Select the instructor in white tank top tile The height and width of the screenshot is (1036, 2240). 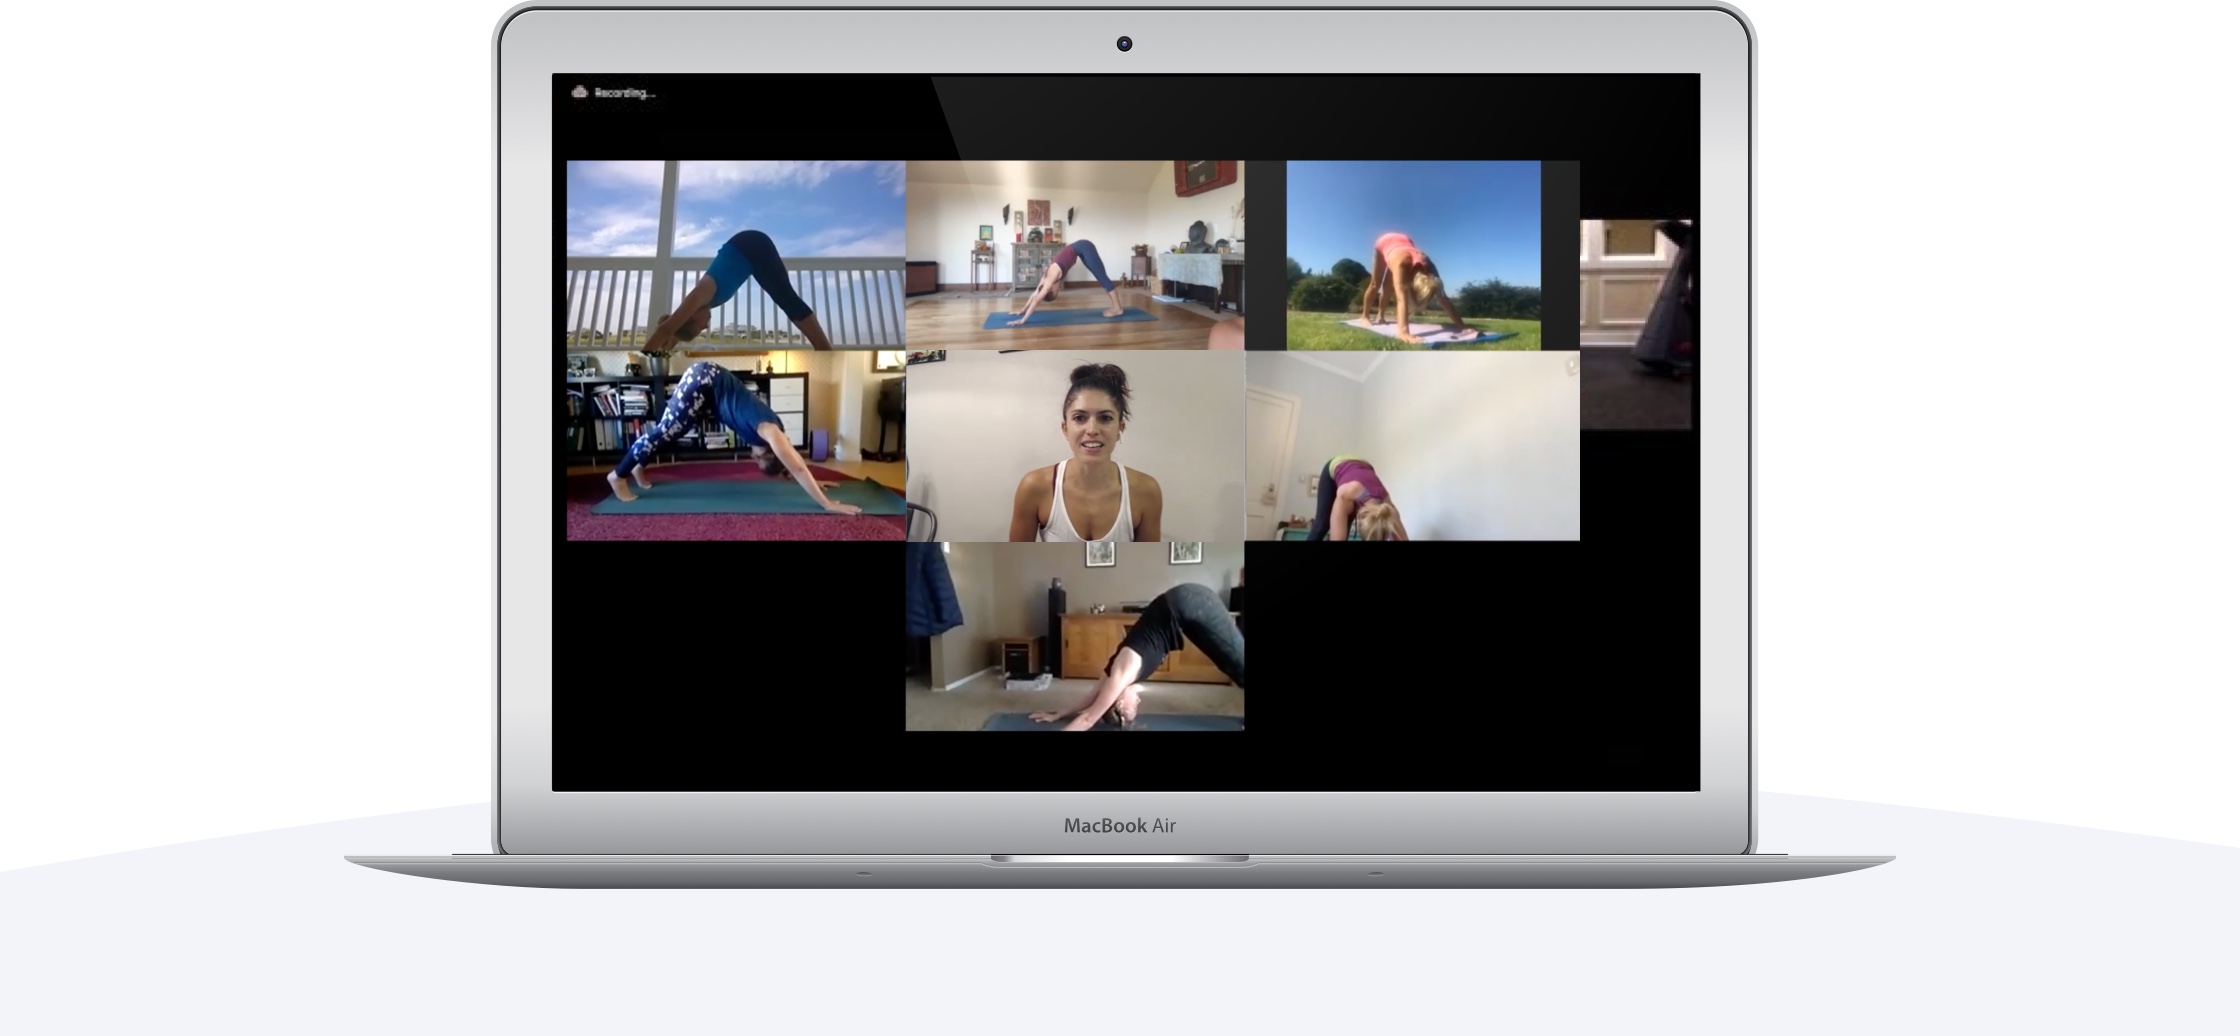coord(1075,445)
